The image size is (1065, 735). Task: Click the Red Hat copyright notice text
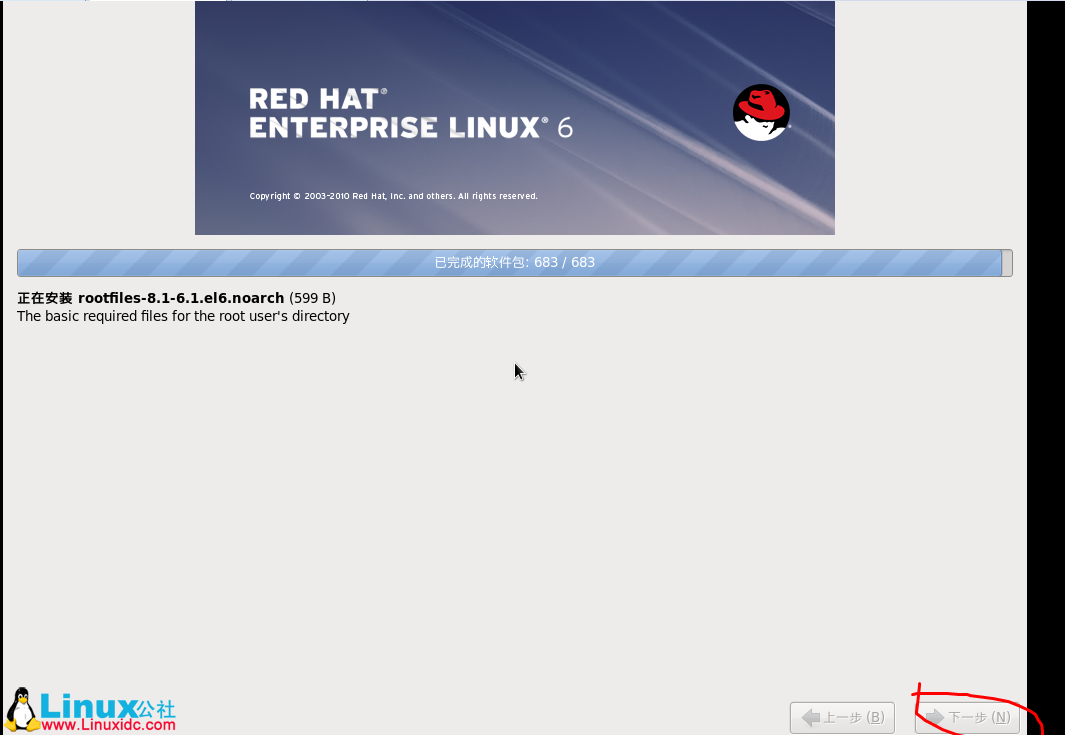pyautogui.click(x=396, y=196)
